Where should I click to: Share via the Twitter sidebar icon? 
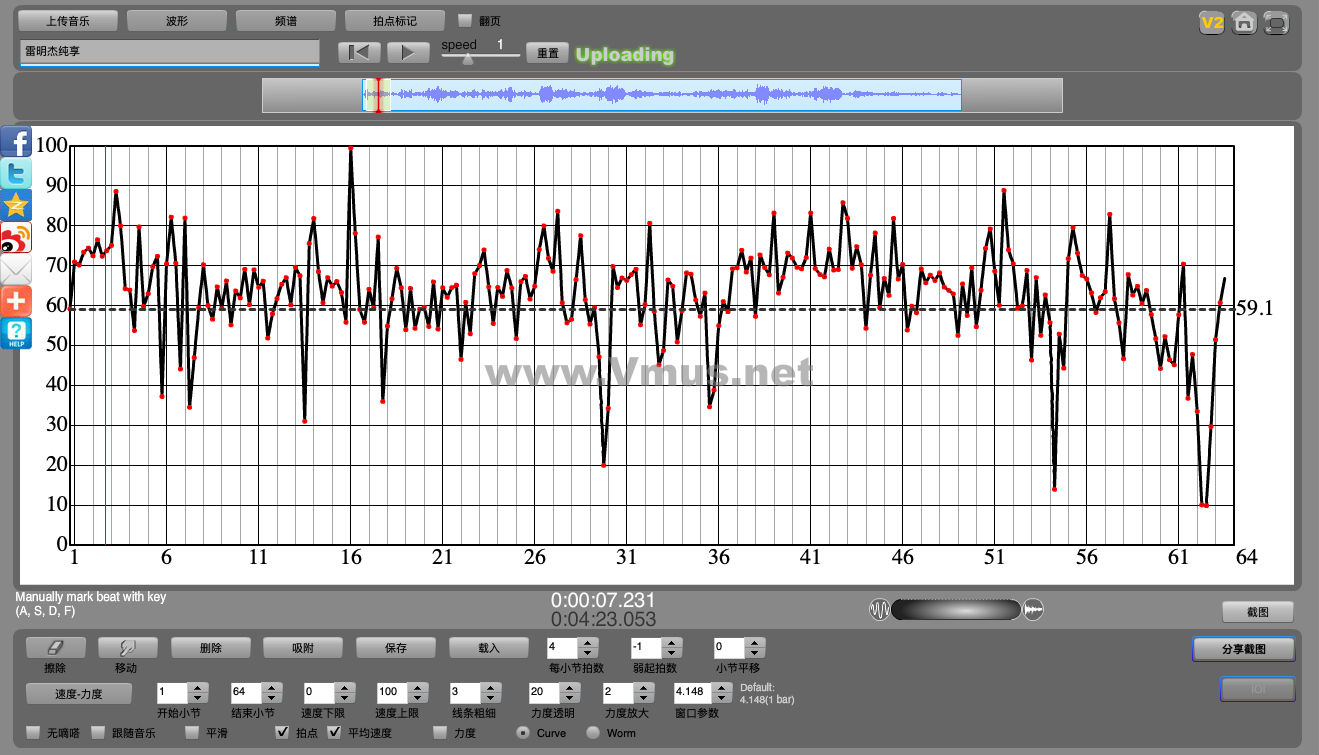(16, 174)
